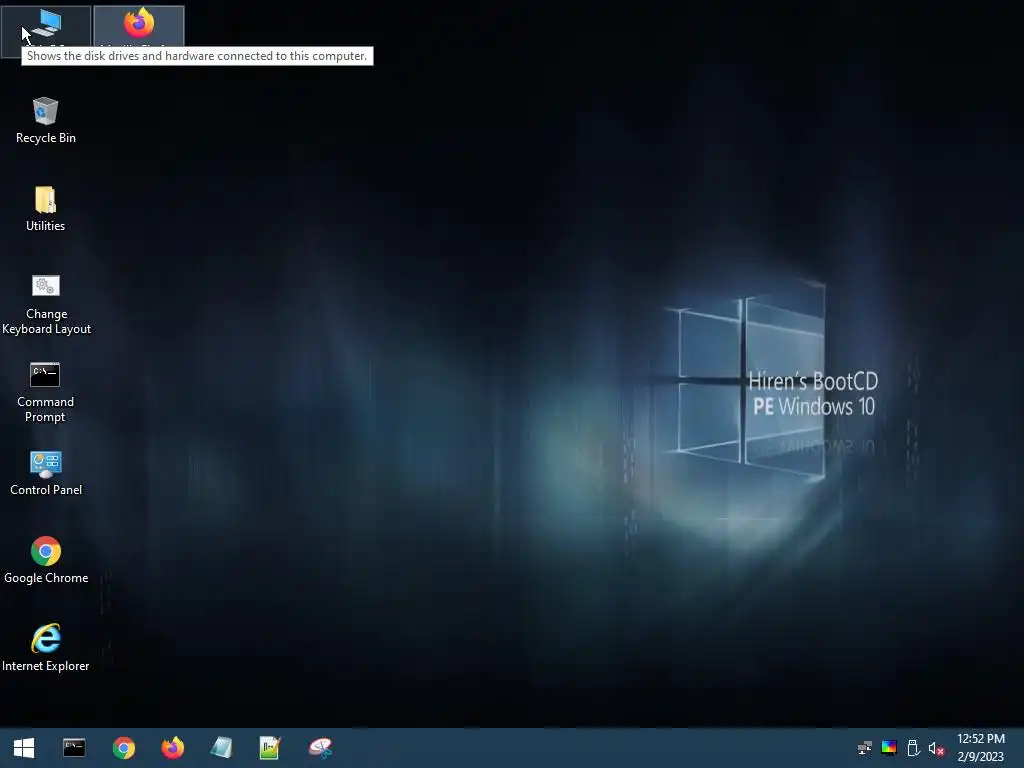1024x768 pixels.
Task: Open the Mozilla Firefox desktop shortcut
Action: click(x=139, y=27)
